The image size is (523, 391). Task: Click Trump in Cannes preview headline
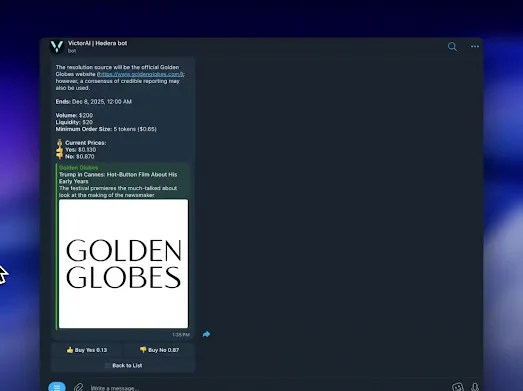tap(118, 178)
